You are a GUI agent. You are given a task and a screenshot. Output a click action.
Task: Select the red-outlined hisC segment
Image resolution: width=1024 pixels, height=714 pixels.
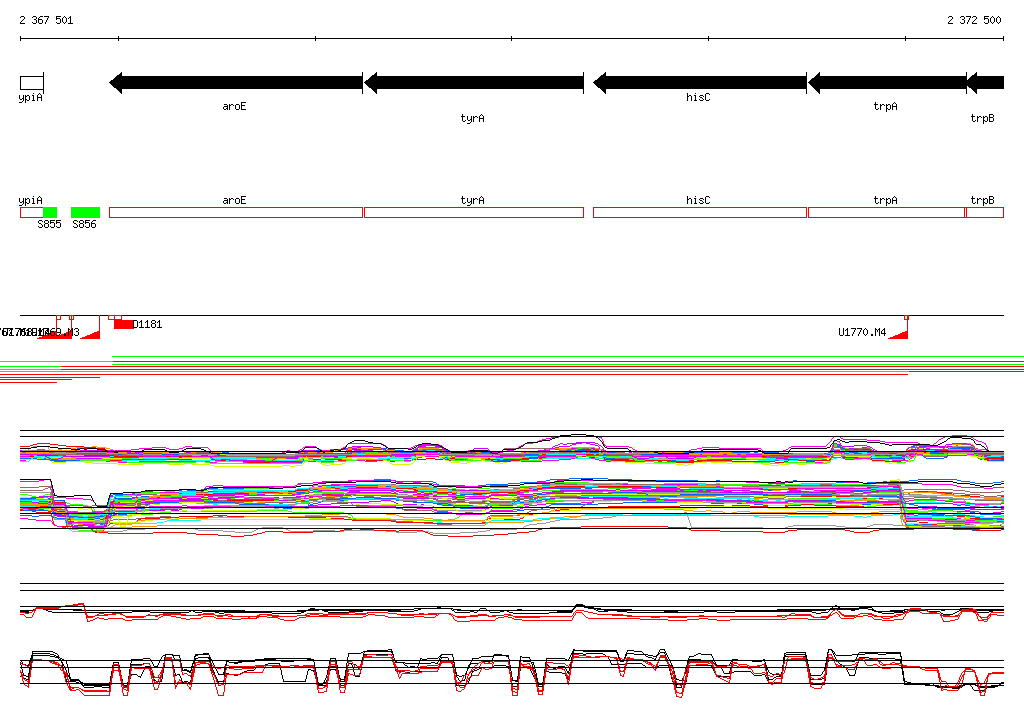click(700, 212)
